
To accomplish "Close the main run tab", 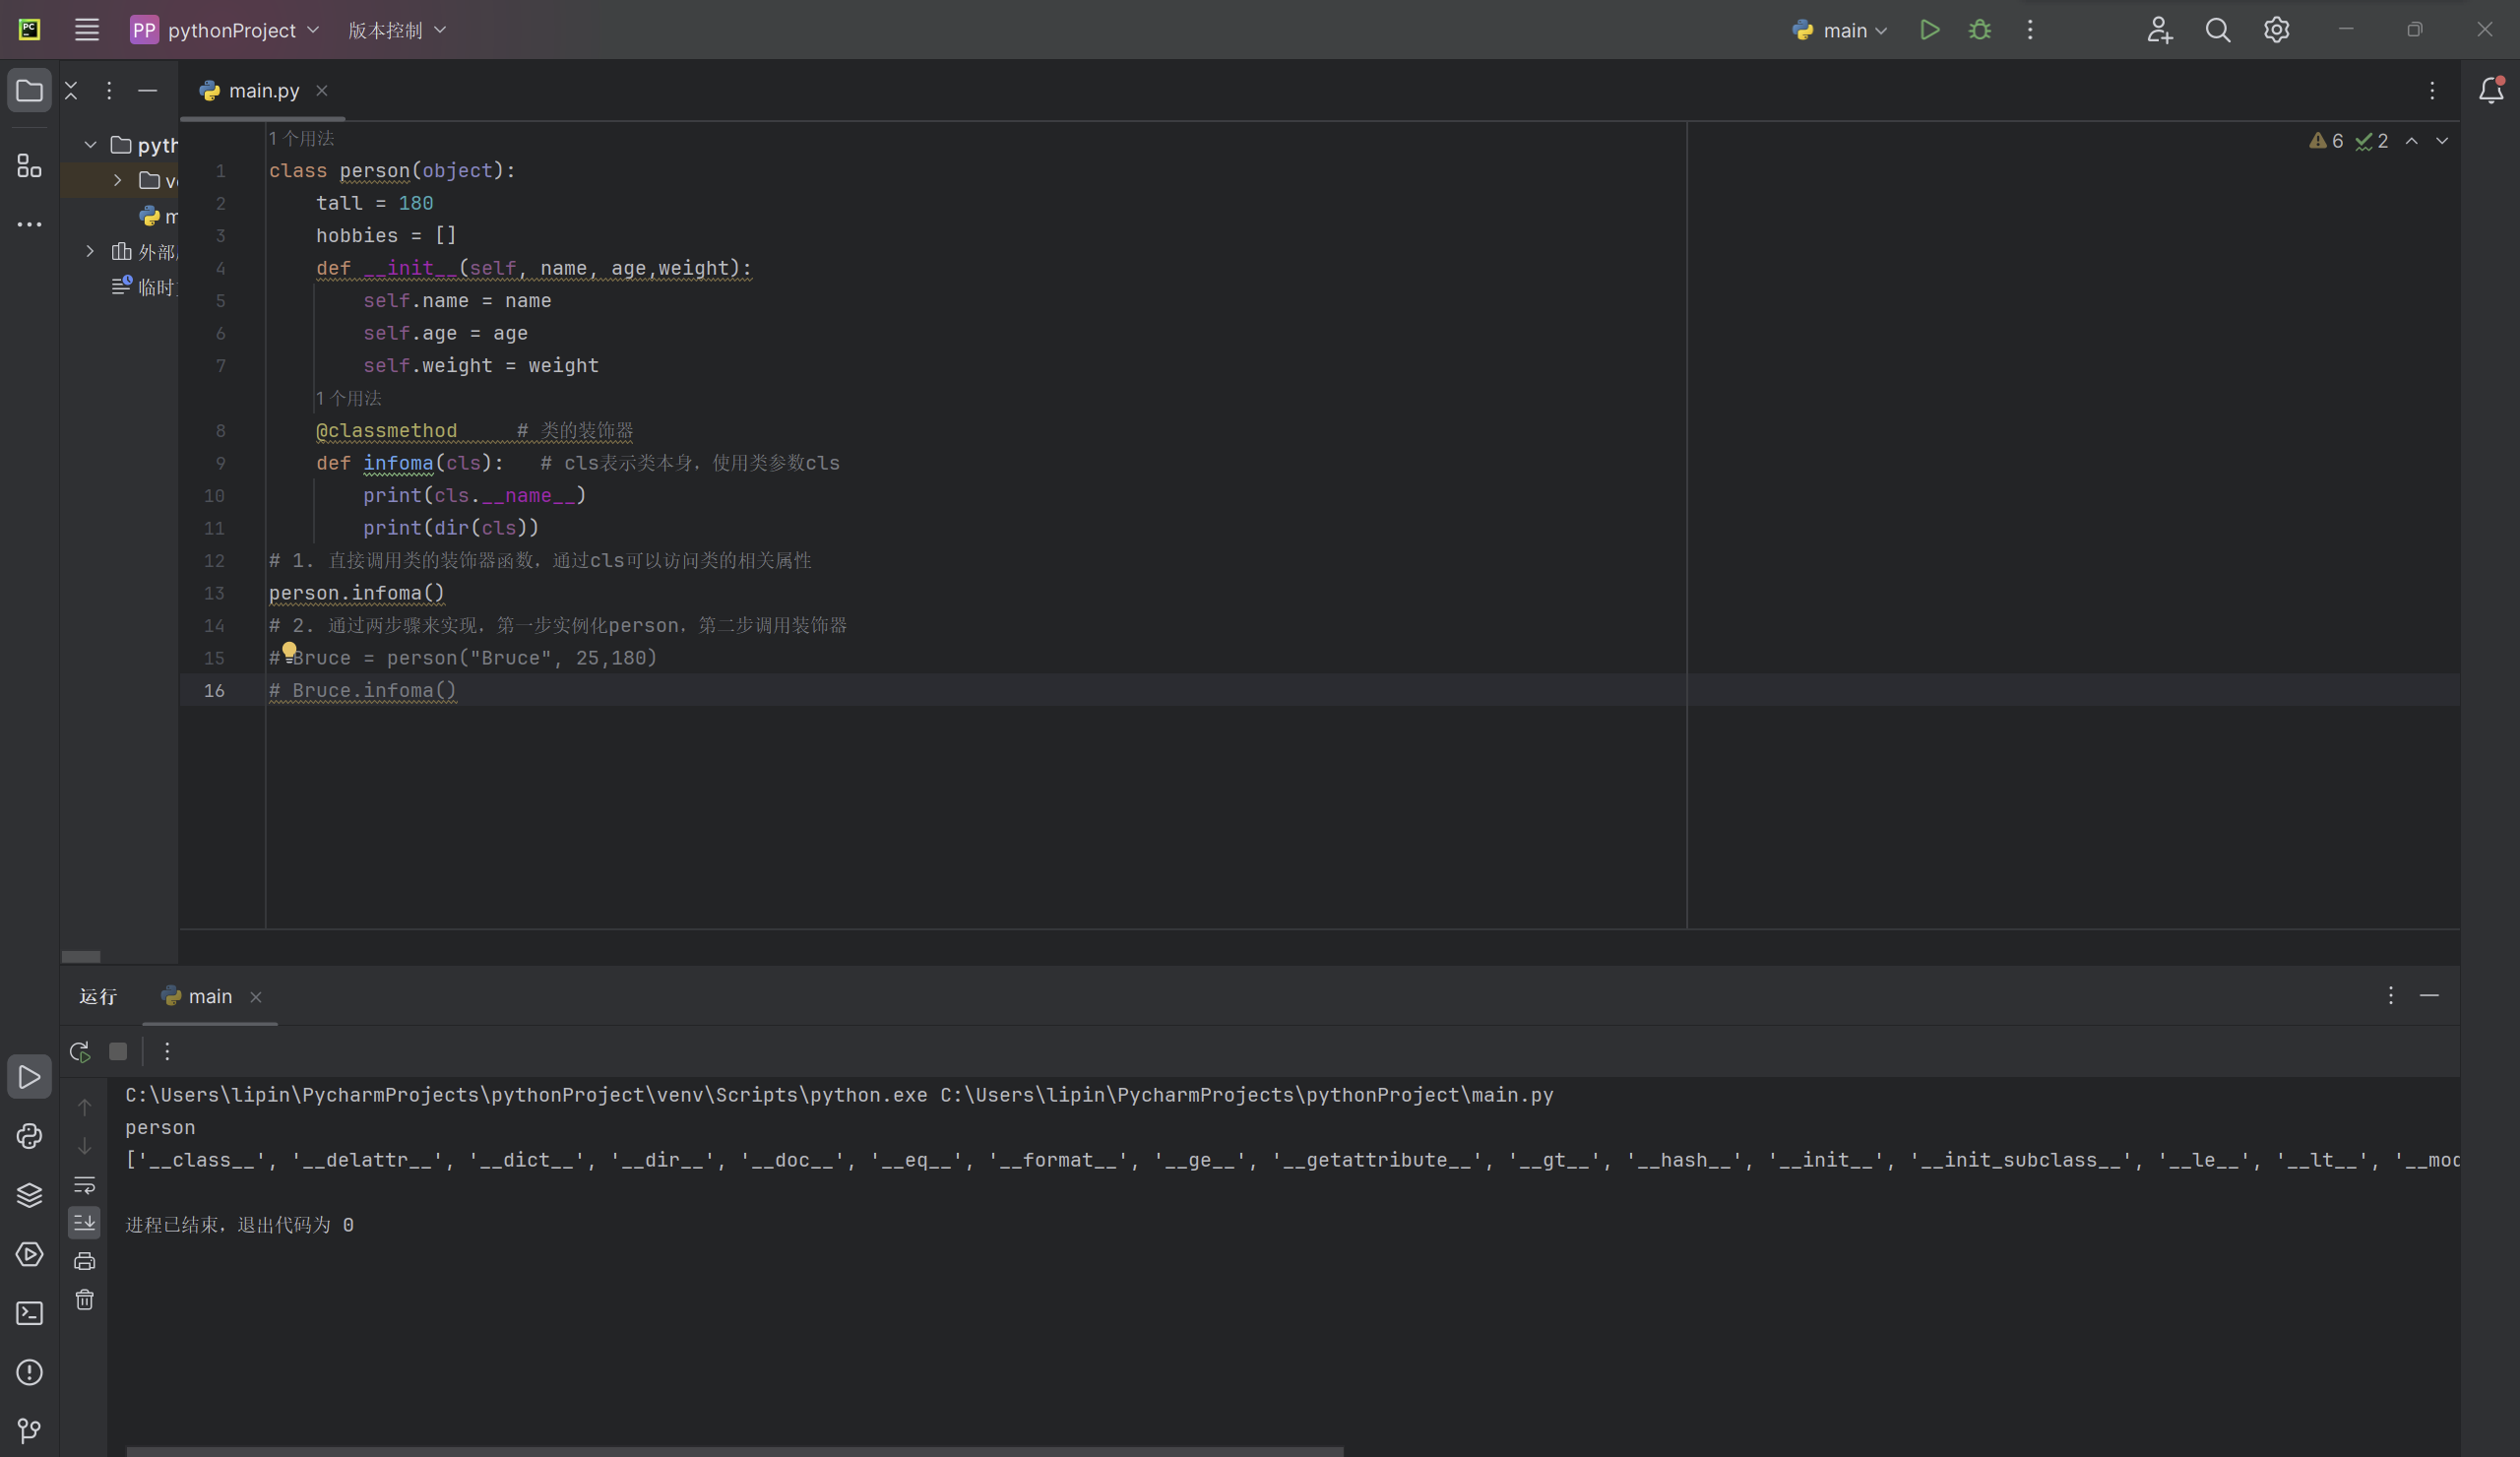I will point(256,997).
